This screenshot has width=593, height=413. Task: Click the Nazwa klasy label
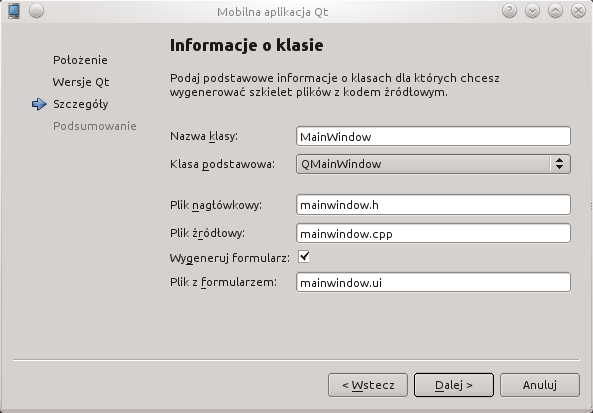204,136
